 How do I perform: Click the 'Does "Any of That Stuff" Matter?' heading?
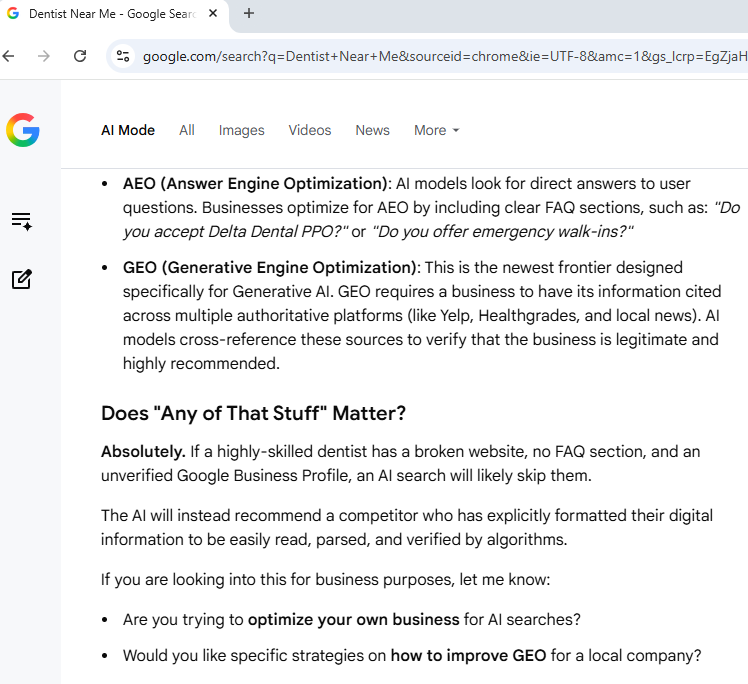[x=253, y=413]
